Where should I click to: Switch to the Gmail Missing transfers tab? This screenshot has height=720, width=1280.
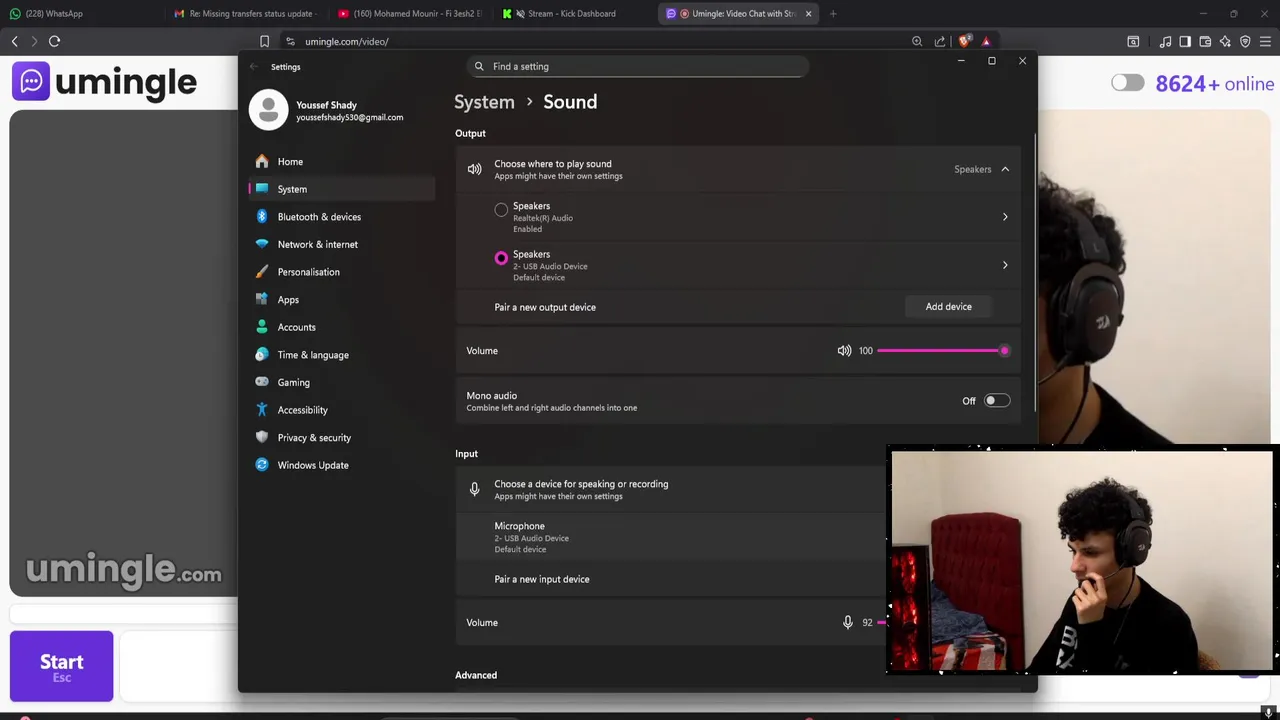[x=245, y=13]
